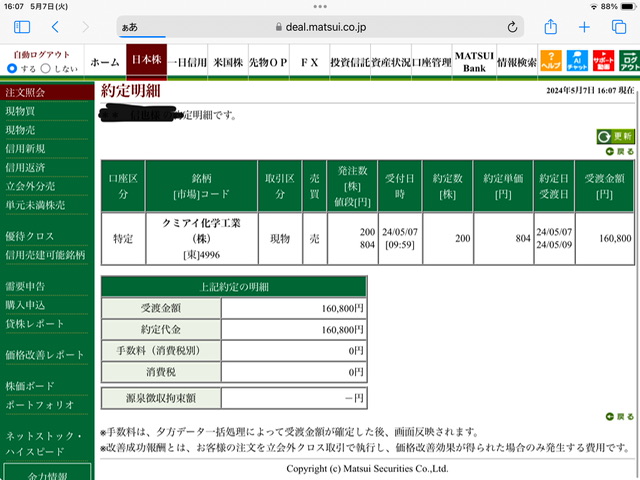The image size is (640, 480).
Task: Select 信用返済 in the sidebar
Action: coord(25,167)
